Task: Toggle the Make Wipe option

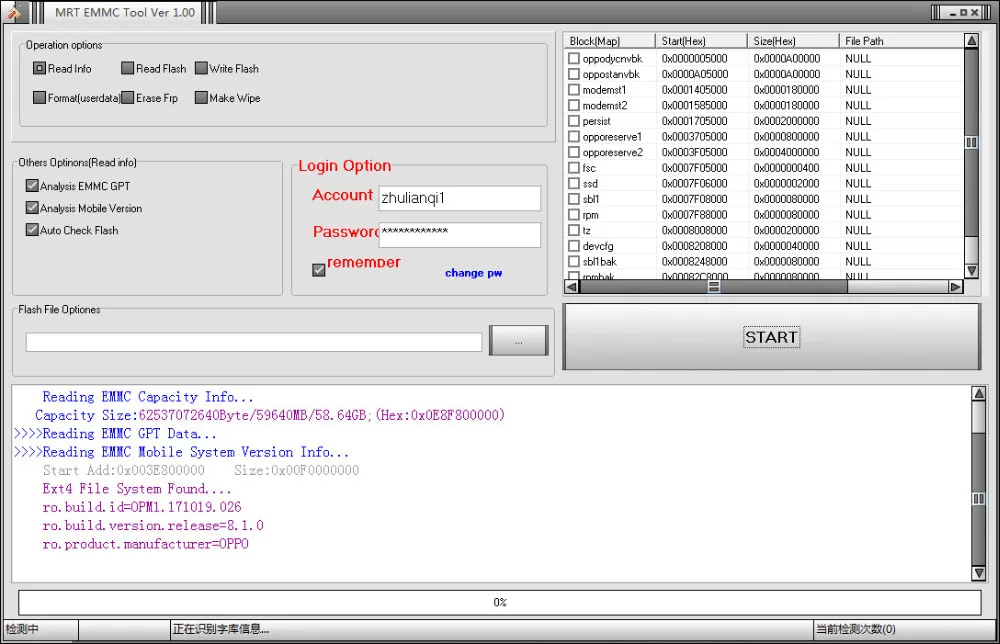Action: coord(201,97)
